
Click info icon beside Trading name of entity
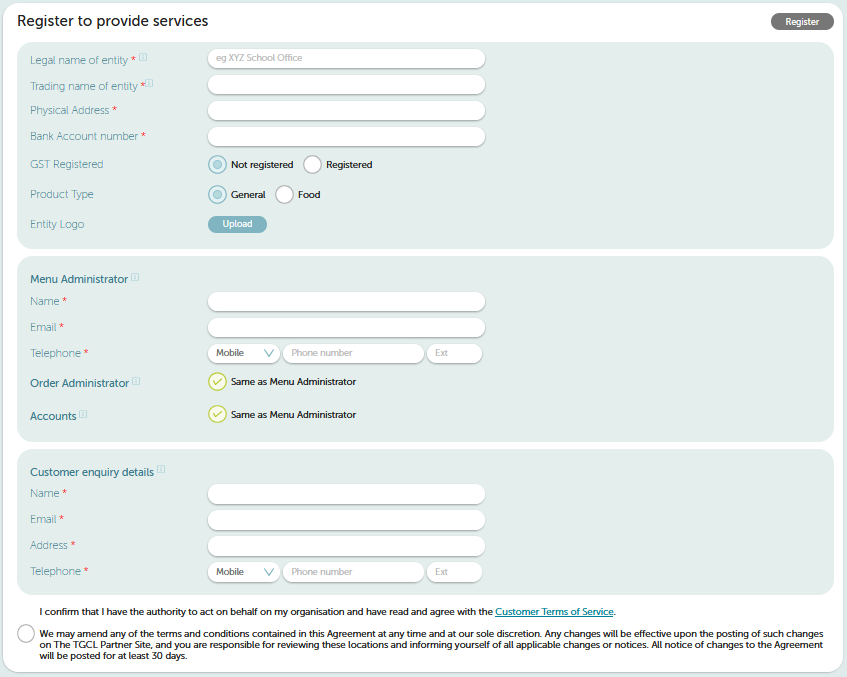click(150, 83)
